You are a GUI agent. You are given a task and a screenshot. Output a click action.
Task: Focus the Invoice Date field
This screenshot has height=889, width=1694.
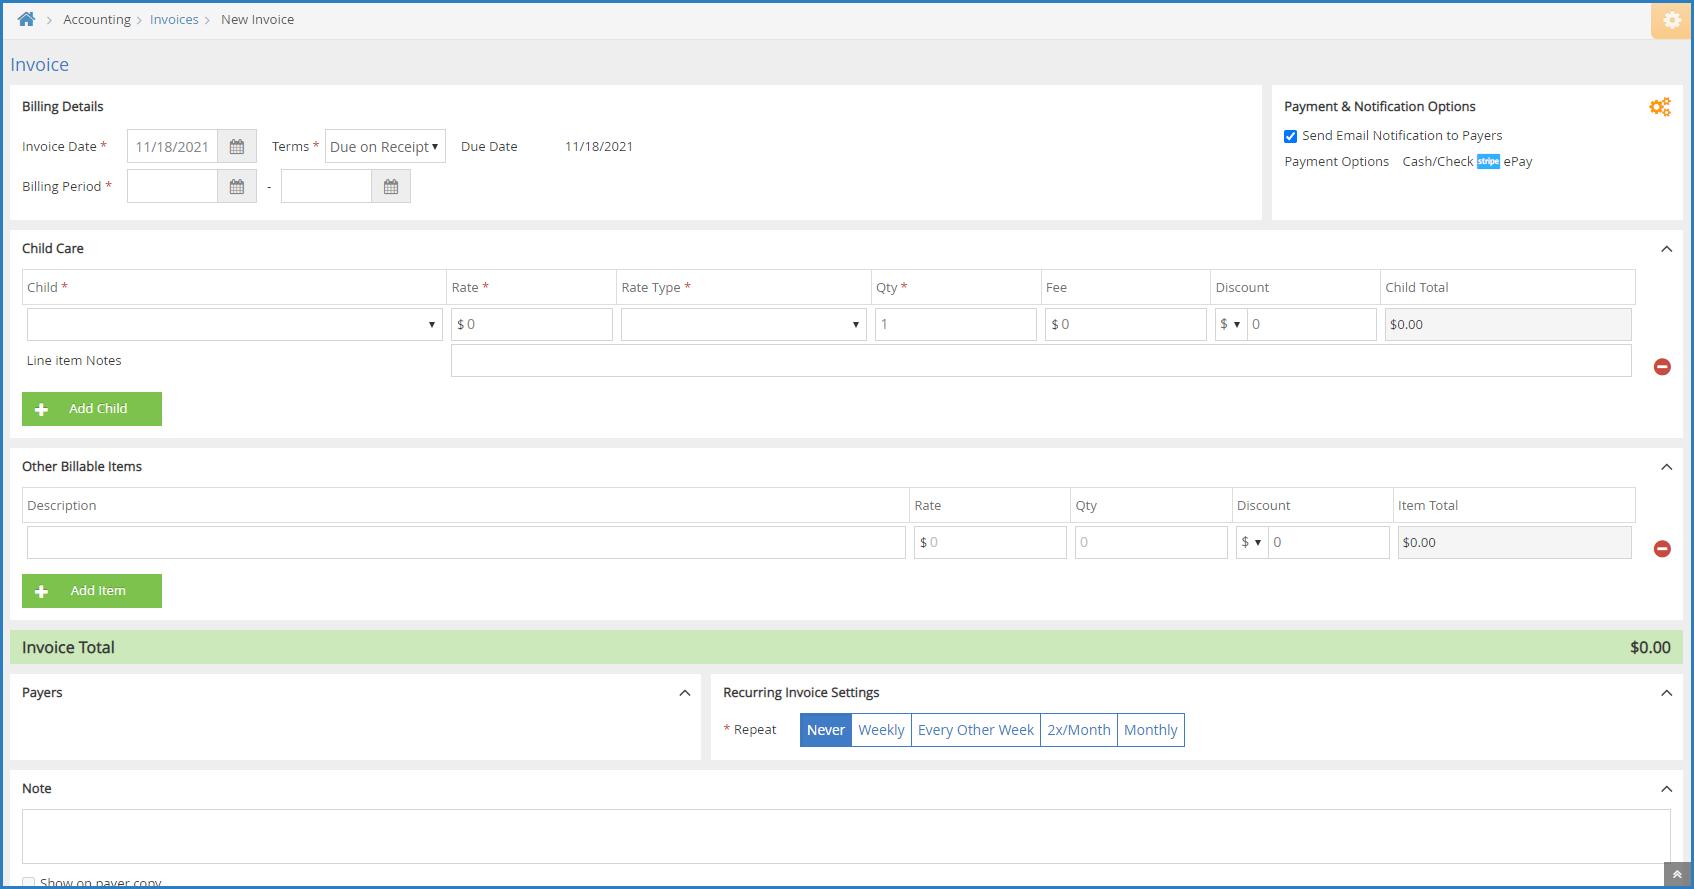[x=172, y=147]
